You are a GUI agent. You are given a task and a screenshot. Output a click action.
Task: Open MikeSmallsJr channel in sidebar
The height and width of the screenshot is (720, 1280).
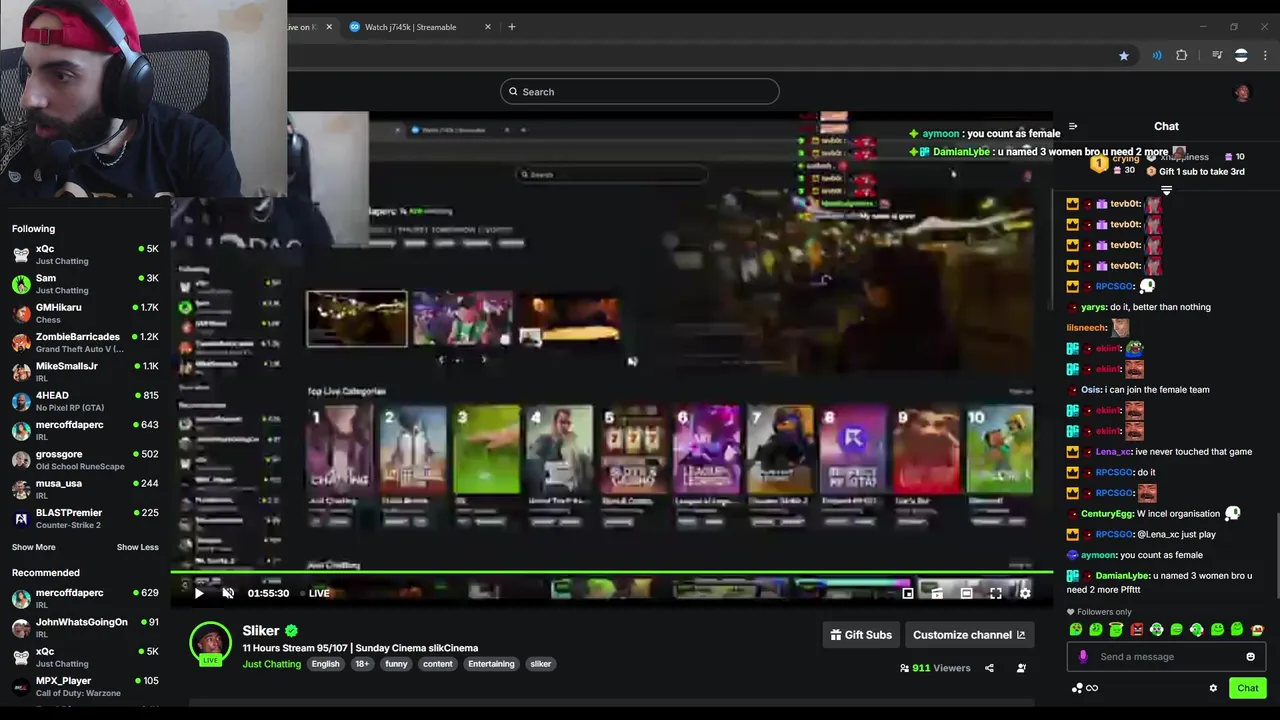point(85,372)
